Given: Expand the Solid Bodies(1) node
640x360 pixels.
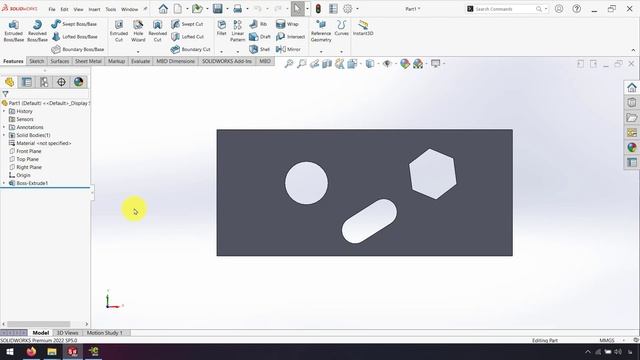Looking at the screenshot, I should coord(4,135).
